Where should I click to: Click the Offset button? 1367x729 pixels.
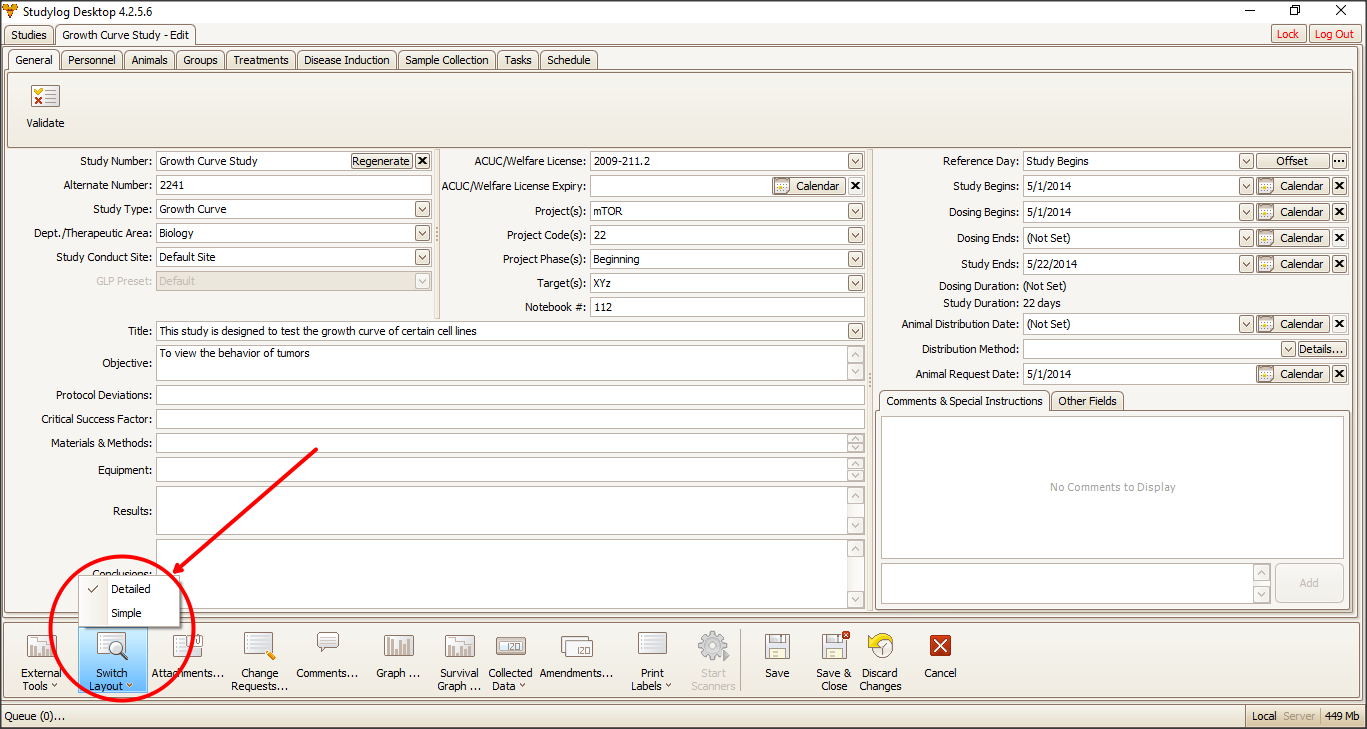point(1292,161)
